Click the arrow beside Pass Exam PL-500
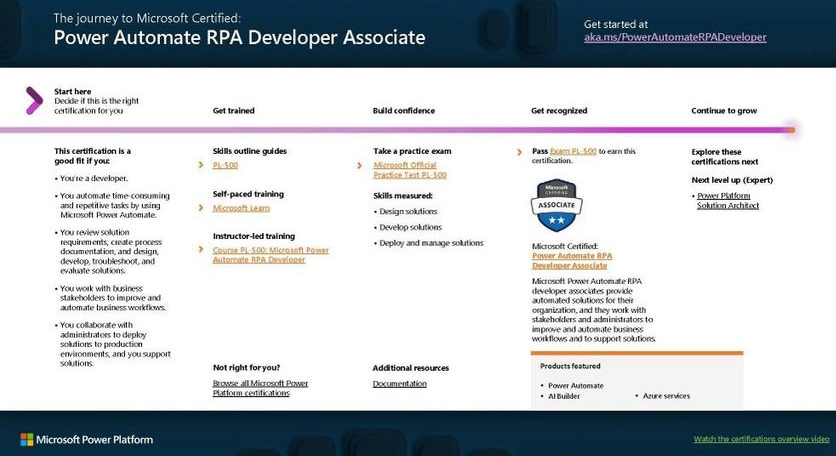836x456 pixels. point(520,152)
